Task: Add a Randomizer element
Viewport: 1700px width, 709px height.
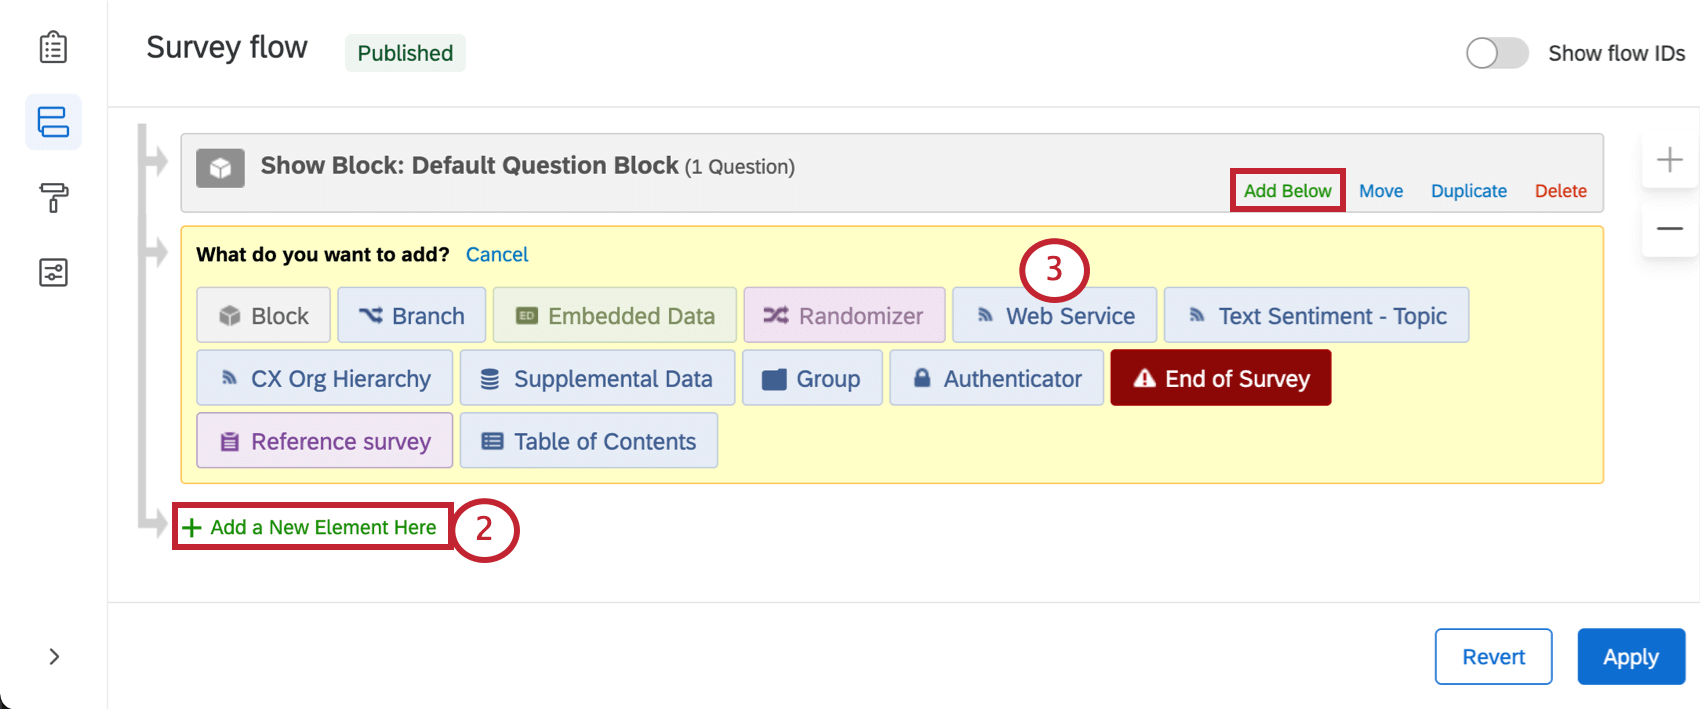Action: (x=843, y=315)
